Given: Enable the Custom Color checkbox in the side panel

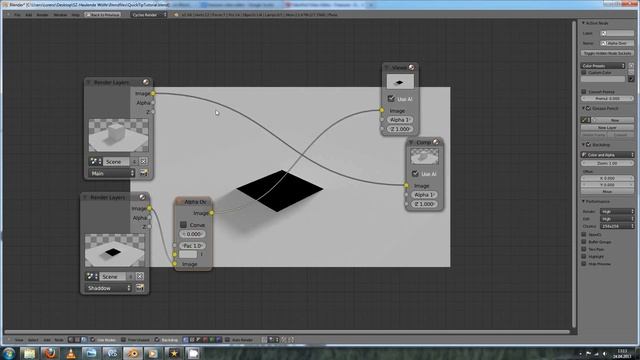Looking at the screenshot, I should coord(584,73).
